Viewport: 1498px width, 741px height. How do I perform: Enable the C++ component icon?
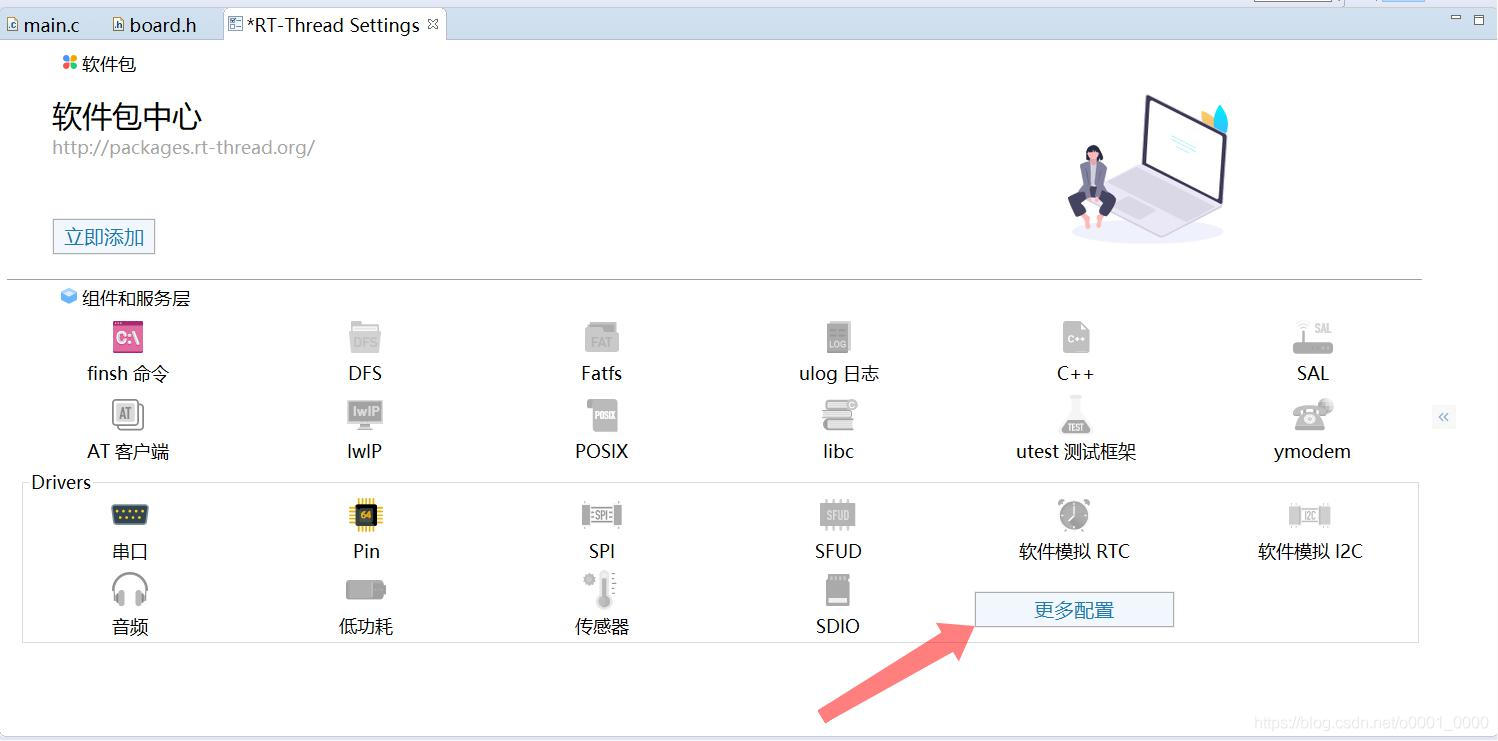[1075, 337]
